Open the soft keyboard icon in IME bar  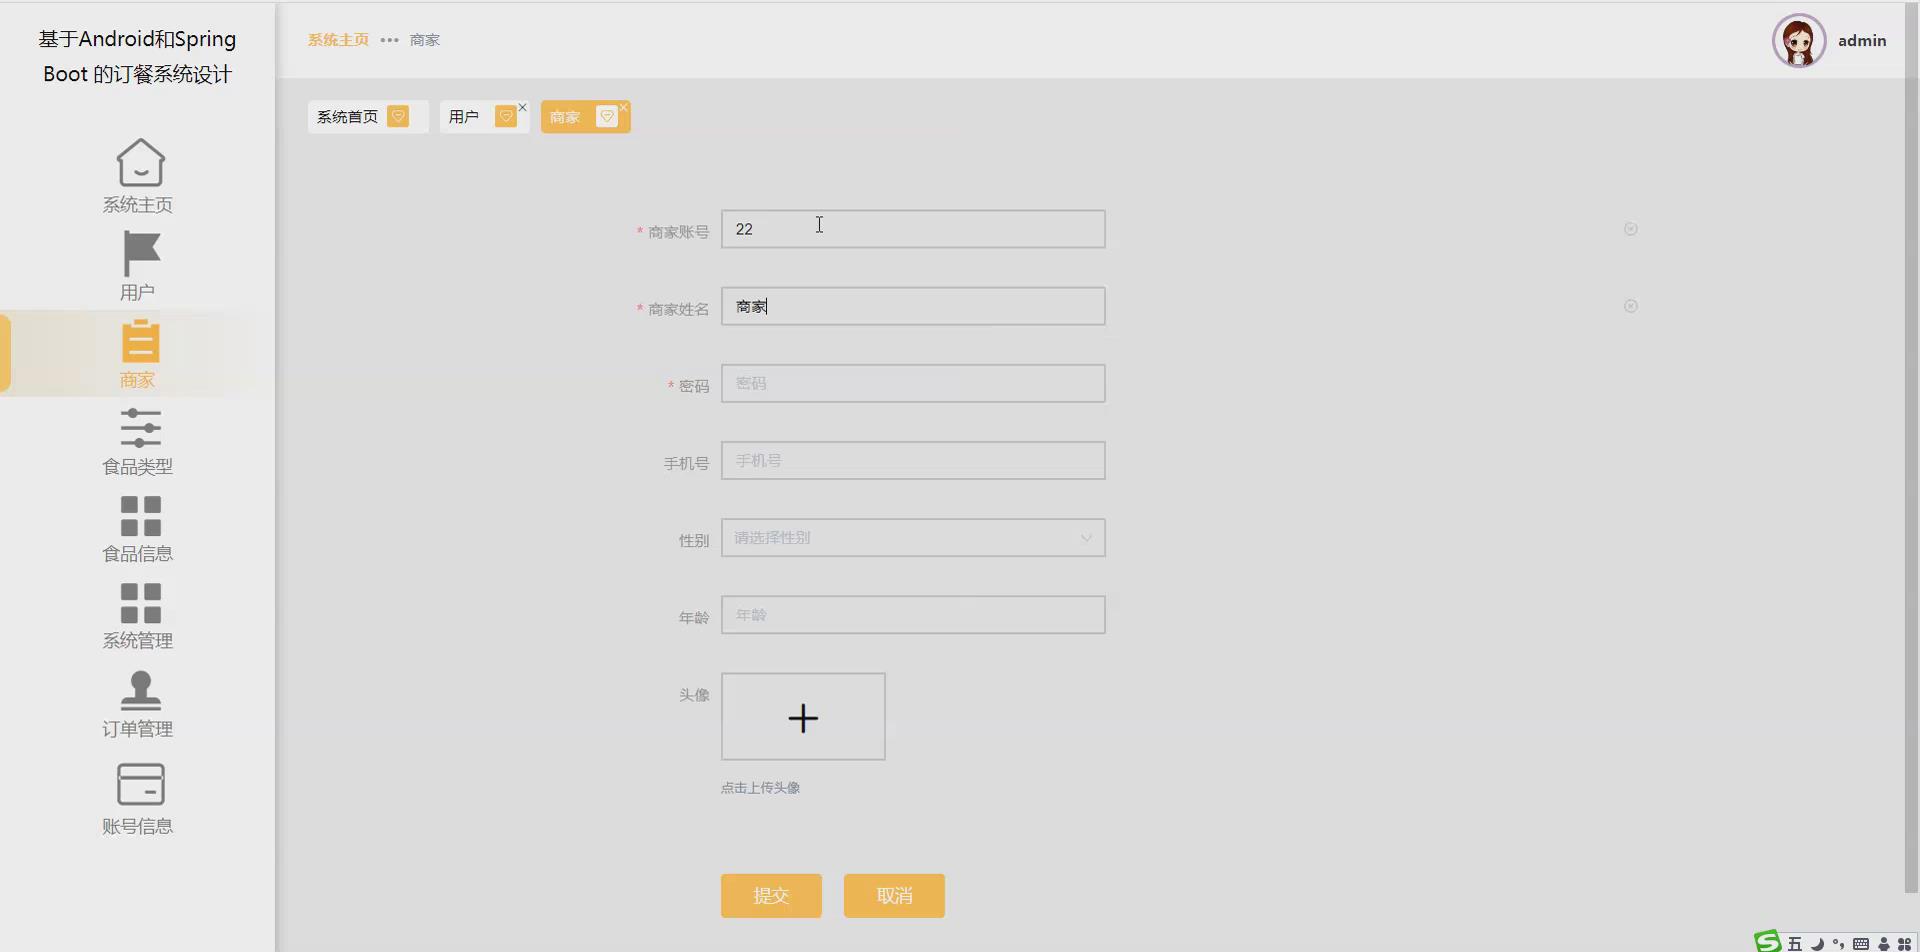click(1861, 944)
